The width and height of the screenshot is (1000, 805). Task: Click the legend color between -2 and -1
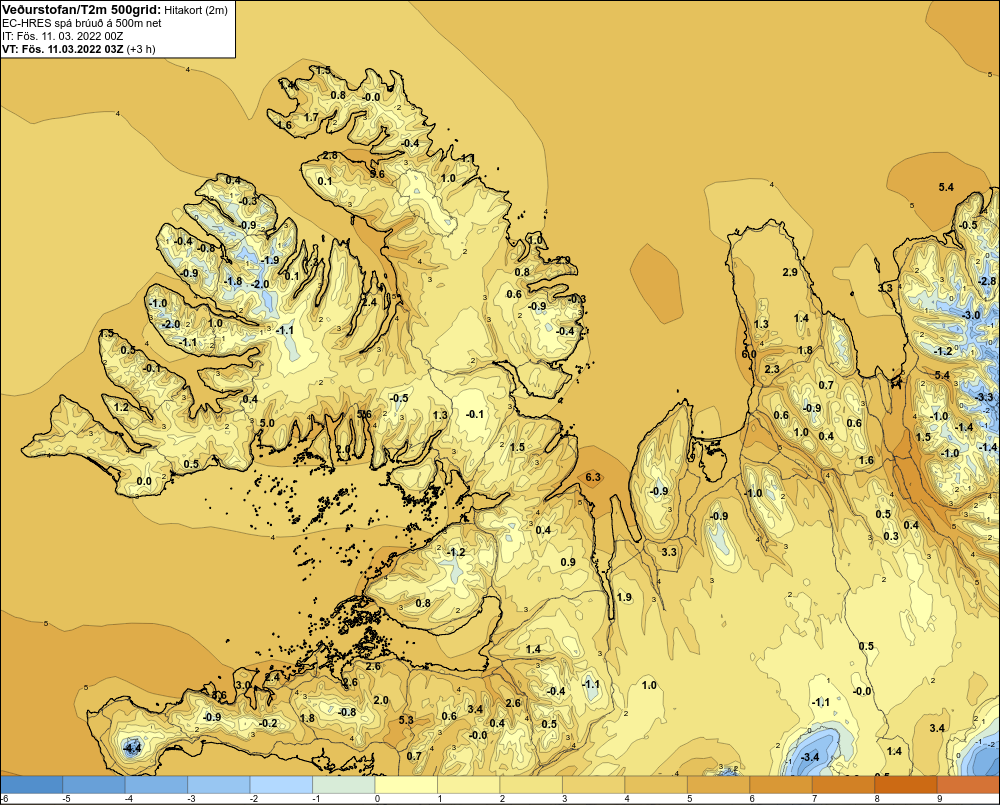point(281,785)
